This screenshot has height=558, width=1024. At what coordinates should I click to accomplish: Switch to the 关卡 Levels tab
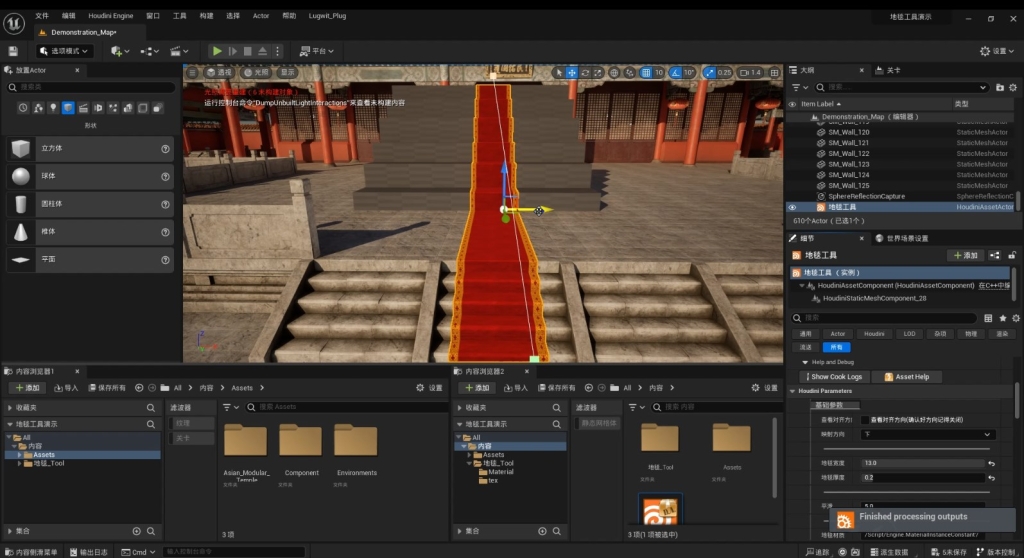point(889,70)
